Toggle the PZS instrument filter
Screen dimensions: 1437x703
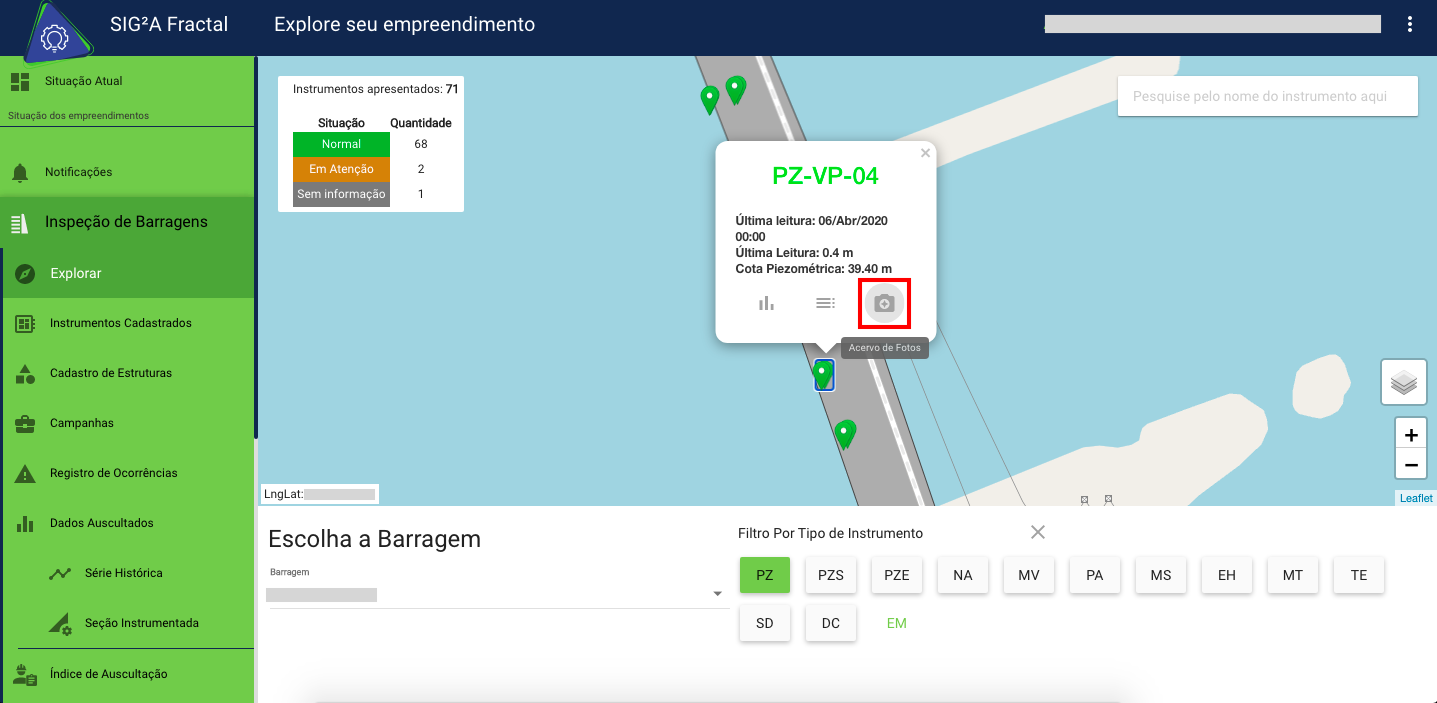pyautogui.click(x=831, y=575)
